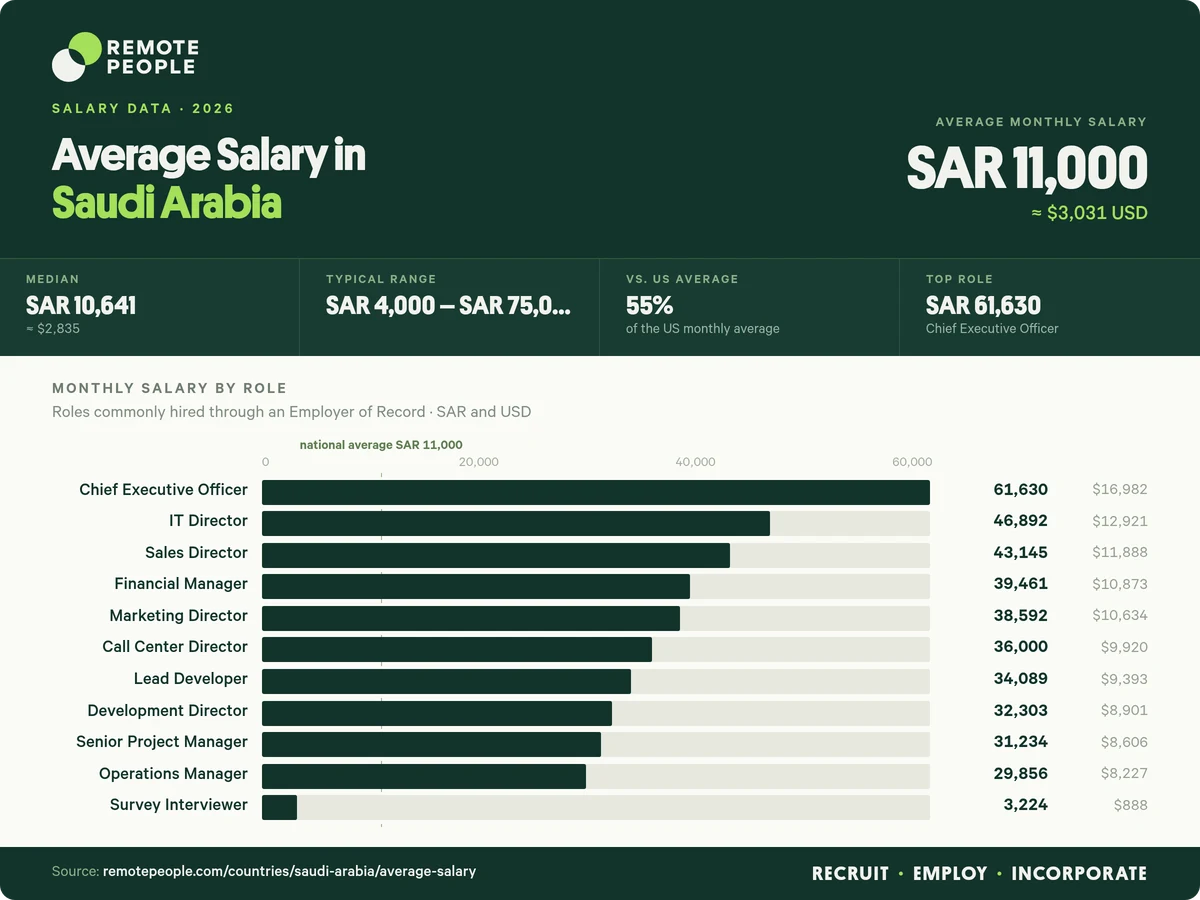Viewport: 1200px width, 900px height.
Task: Select the Call Center Director row label
Action: click(x=175, y=646)
